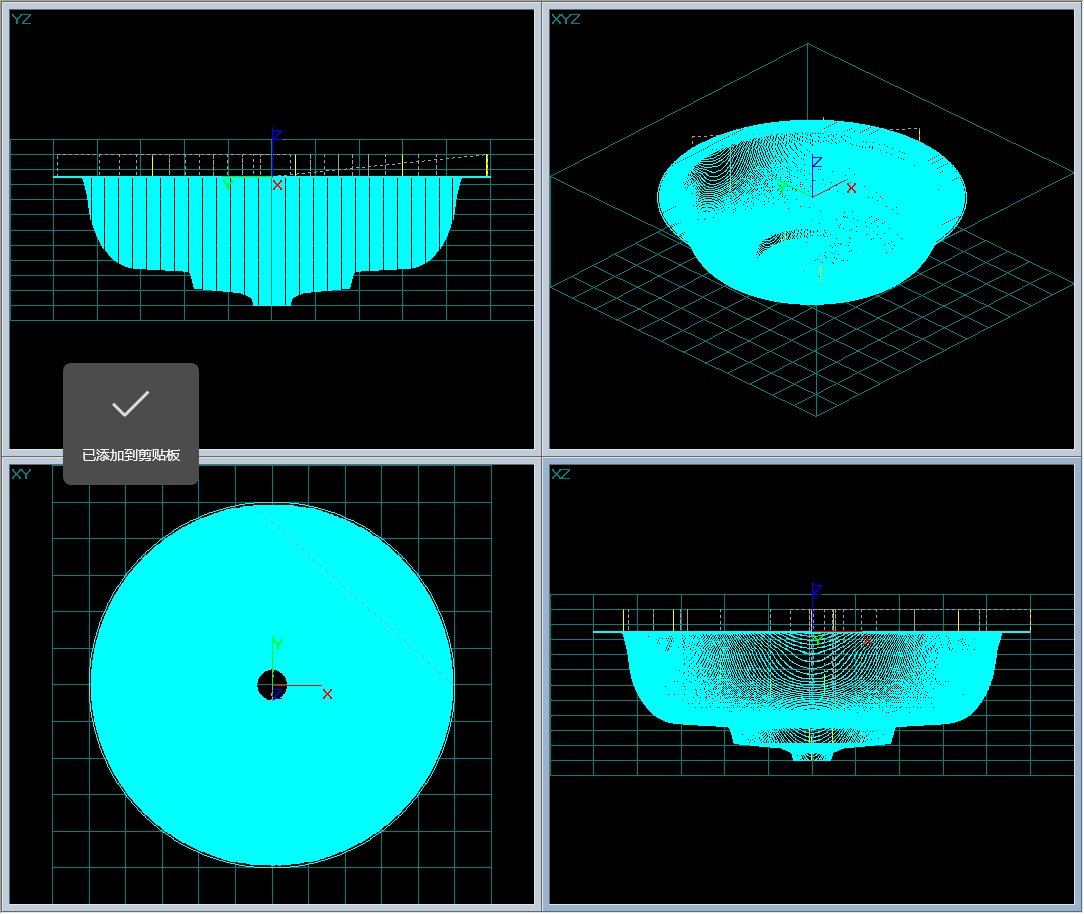Click the red X axis marker in XZ view
Viewport: 1084px width, 914px height.
[x=867, y=640]
